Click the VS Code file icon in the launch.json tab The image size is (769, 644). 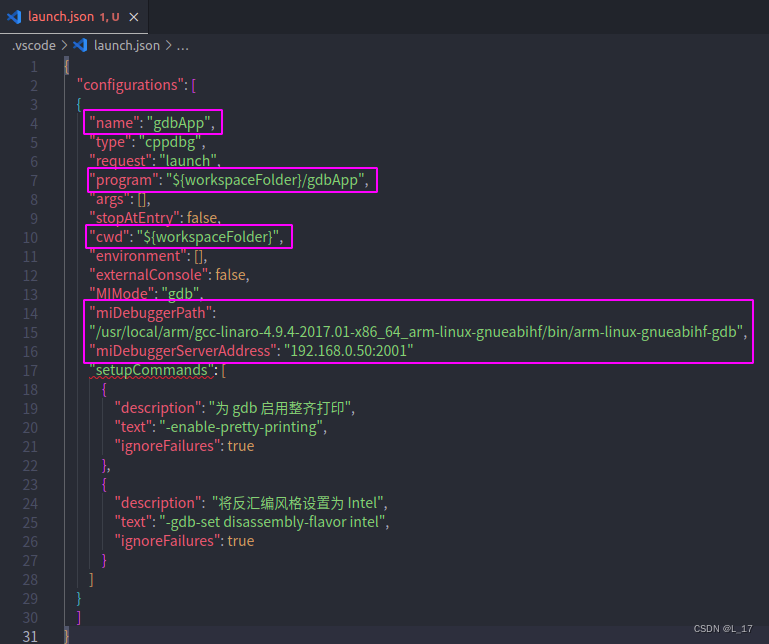14,16
